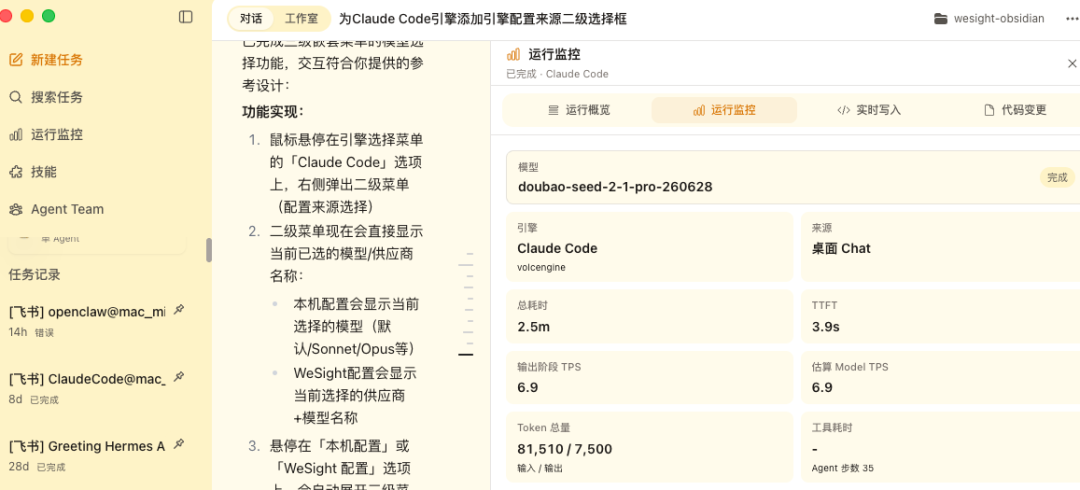Image resolution: width=1080 pixels, height=490 pixels.
Task: Click the 任务记录 section heading
Action: pos(34,274)
